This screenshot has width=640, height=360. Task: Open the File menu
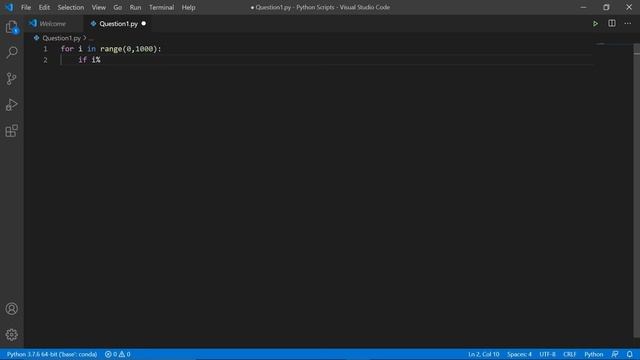click(x=26, y=7)
